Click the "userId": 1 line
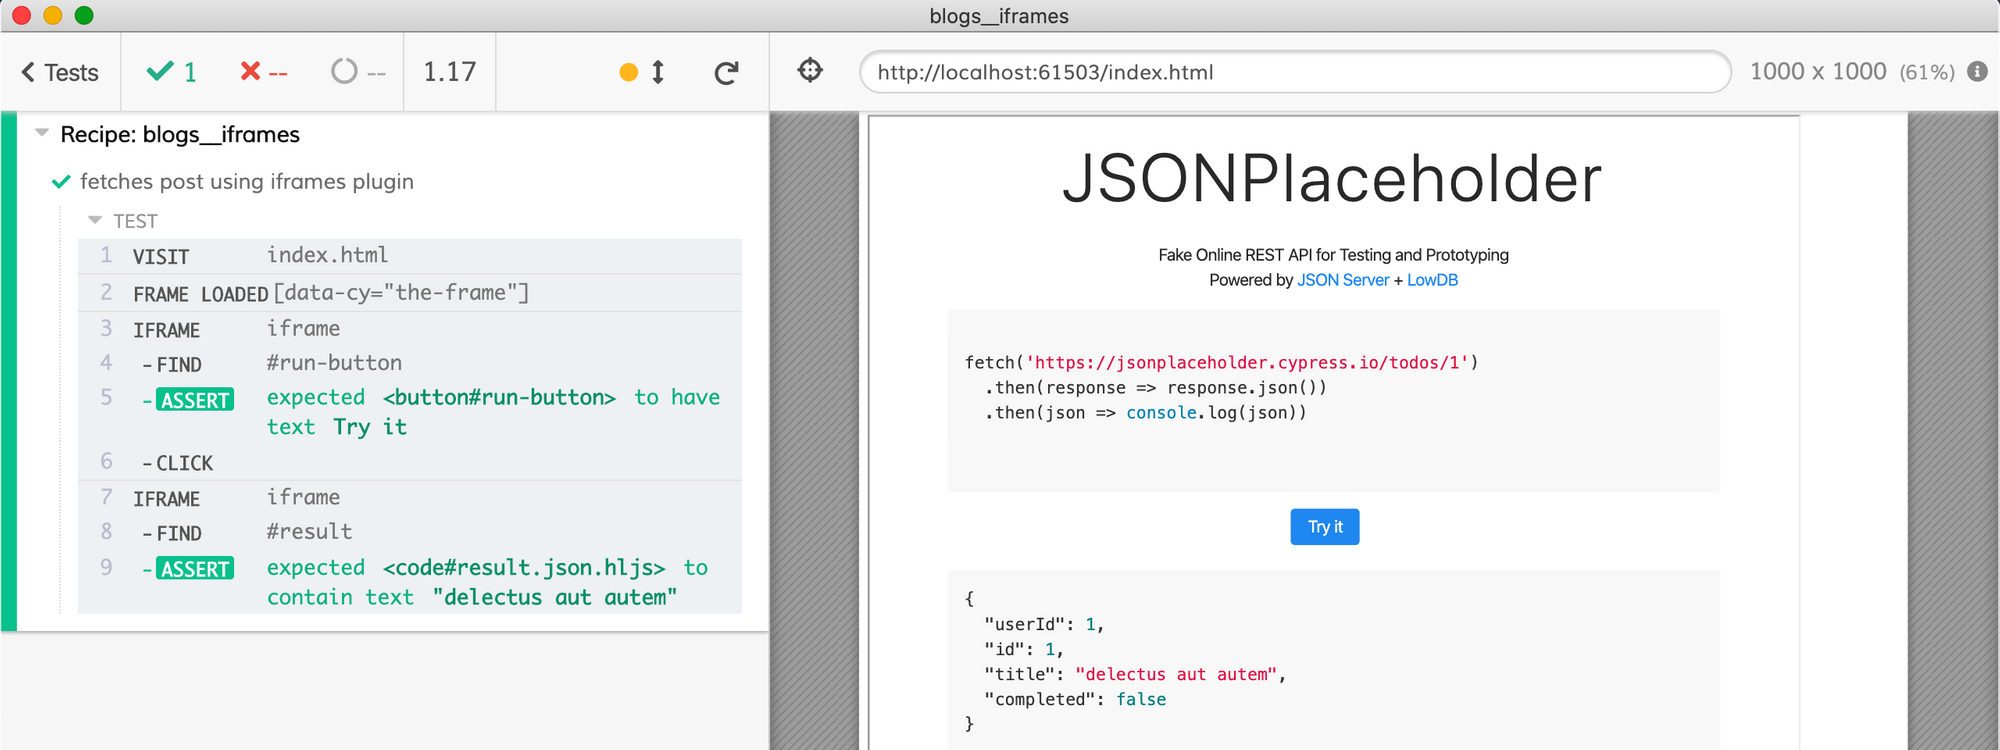2000x750 pixels. pyautogui.click(x=1044, y=624)
